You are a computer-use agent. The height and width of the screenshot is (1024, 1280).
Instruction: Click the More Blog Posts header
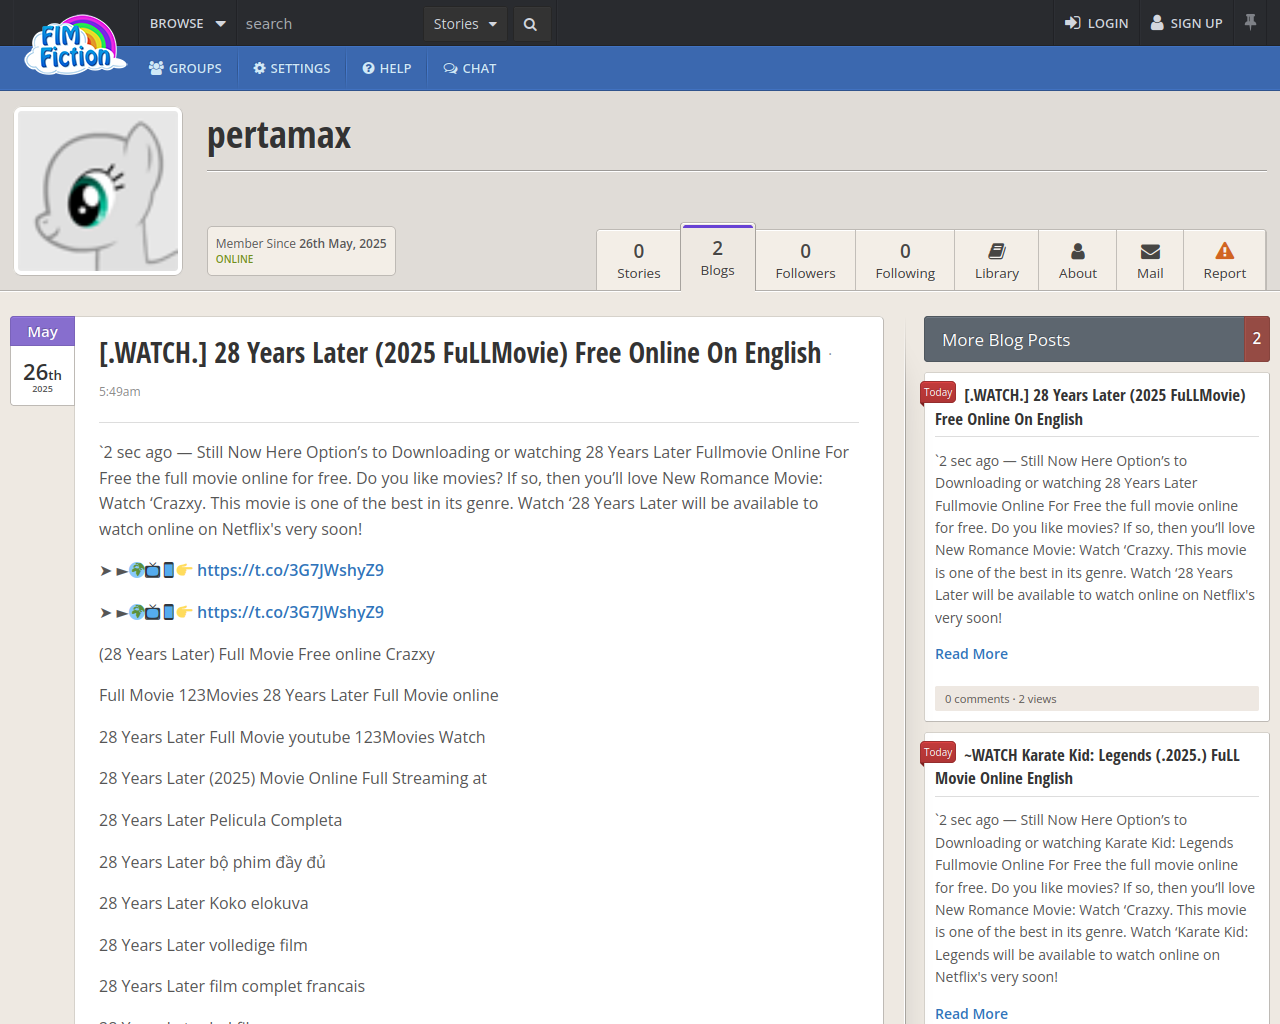[x=1084, y=340]
